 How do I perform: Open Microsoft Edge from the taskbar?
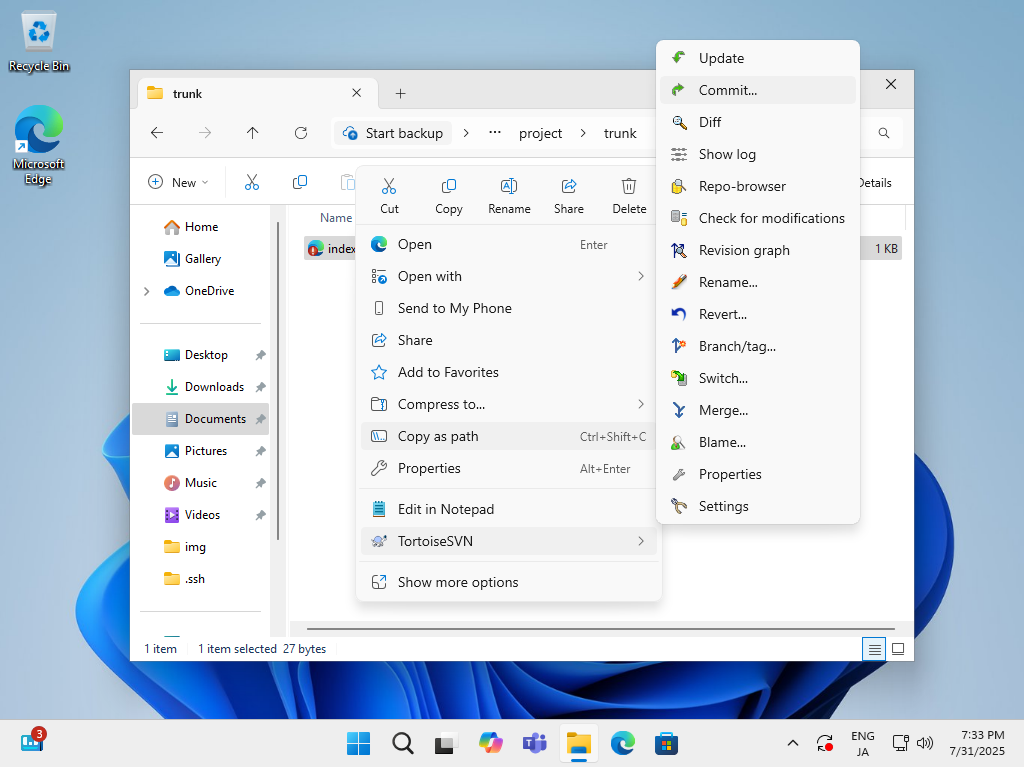[622, 743]
